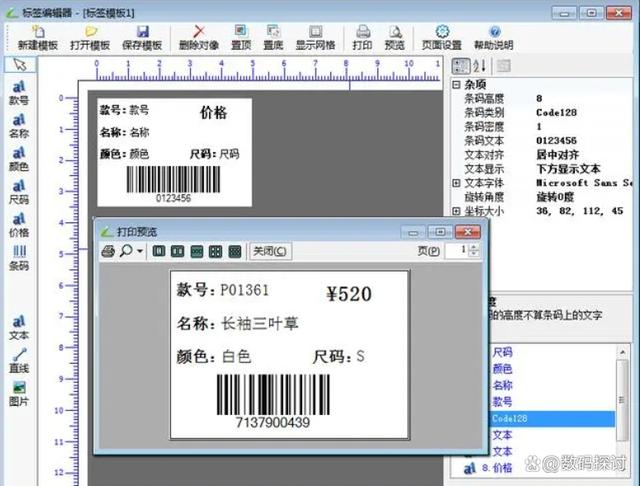Click the 新建模板 new template icon

[38, 38]
